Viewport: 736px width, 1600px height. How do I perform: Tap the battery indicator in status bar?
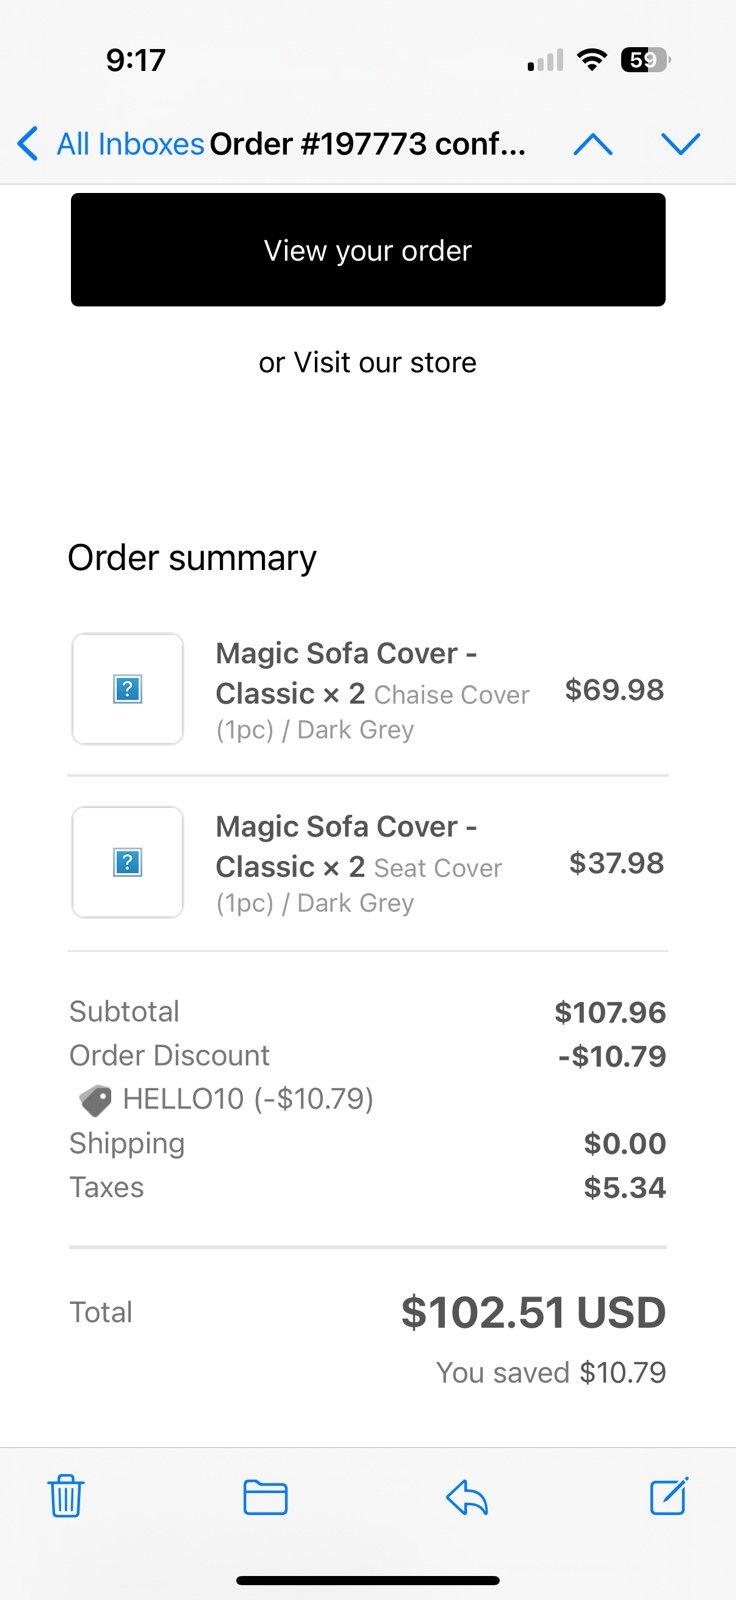coord(646,60)
